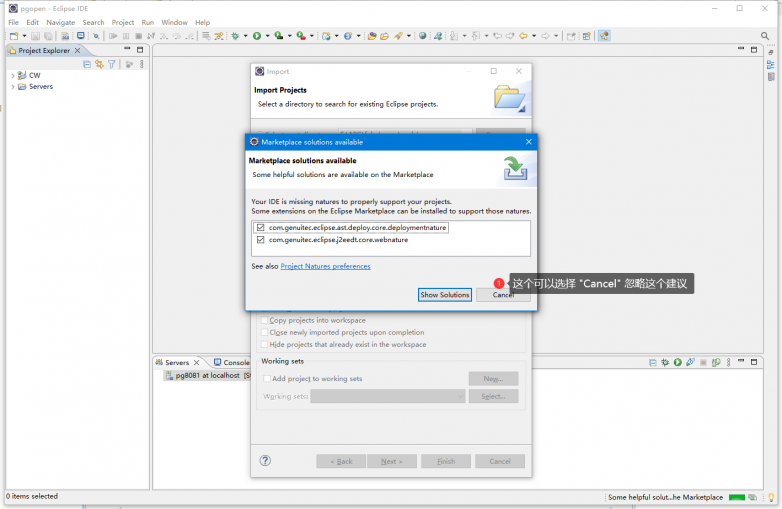Image resolution: width=782 pixels, height=509 pixels.
Task: Toggle Copy projects into workspace checkbox
Action: (x=265, y=320)
